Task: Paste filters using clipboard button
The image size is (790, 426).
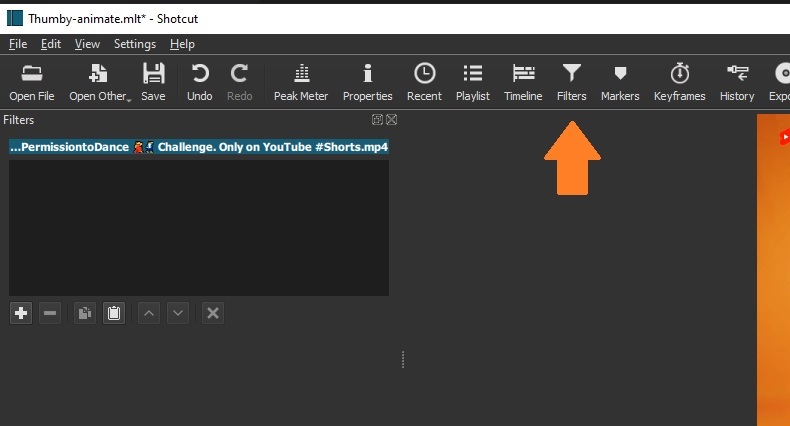Action: click(114, 313)
